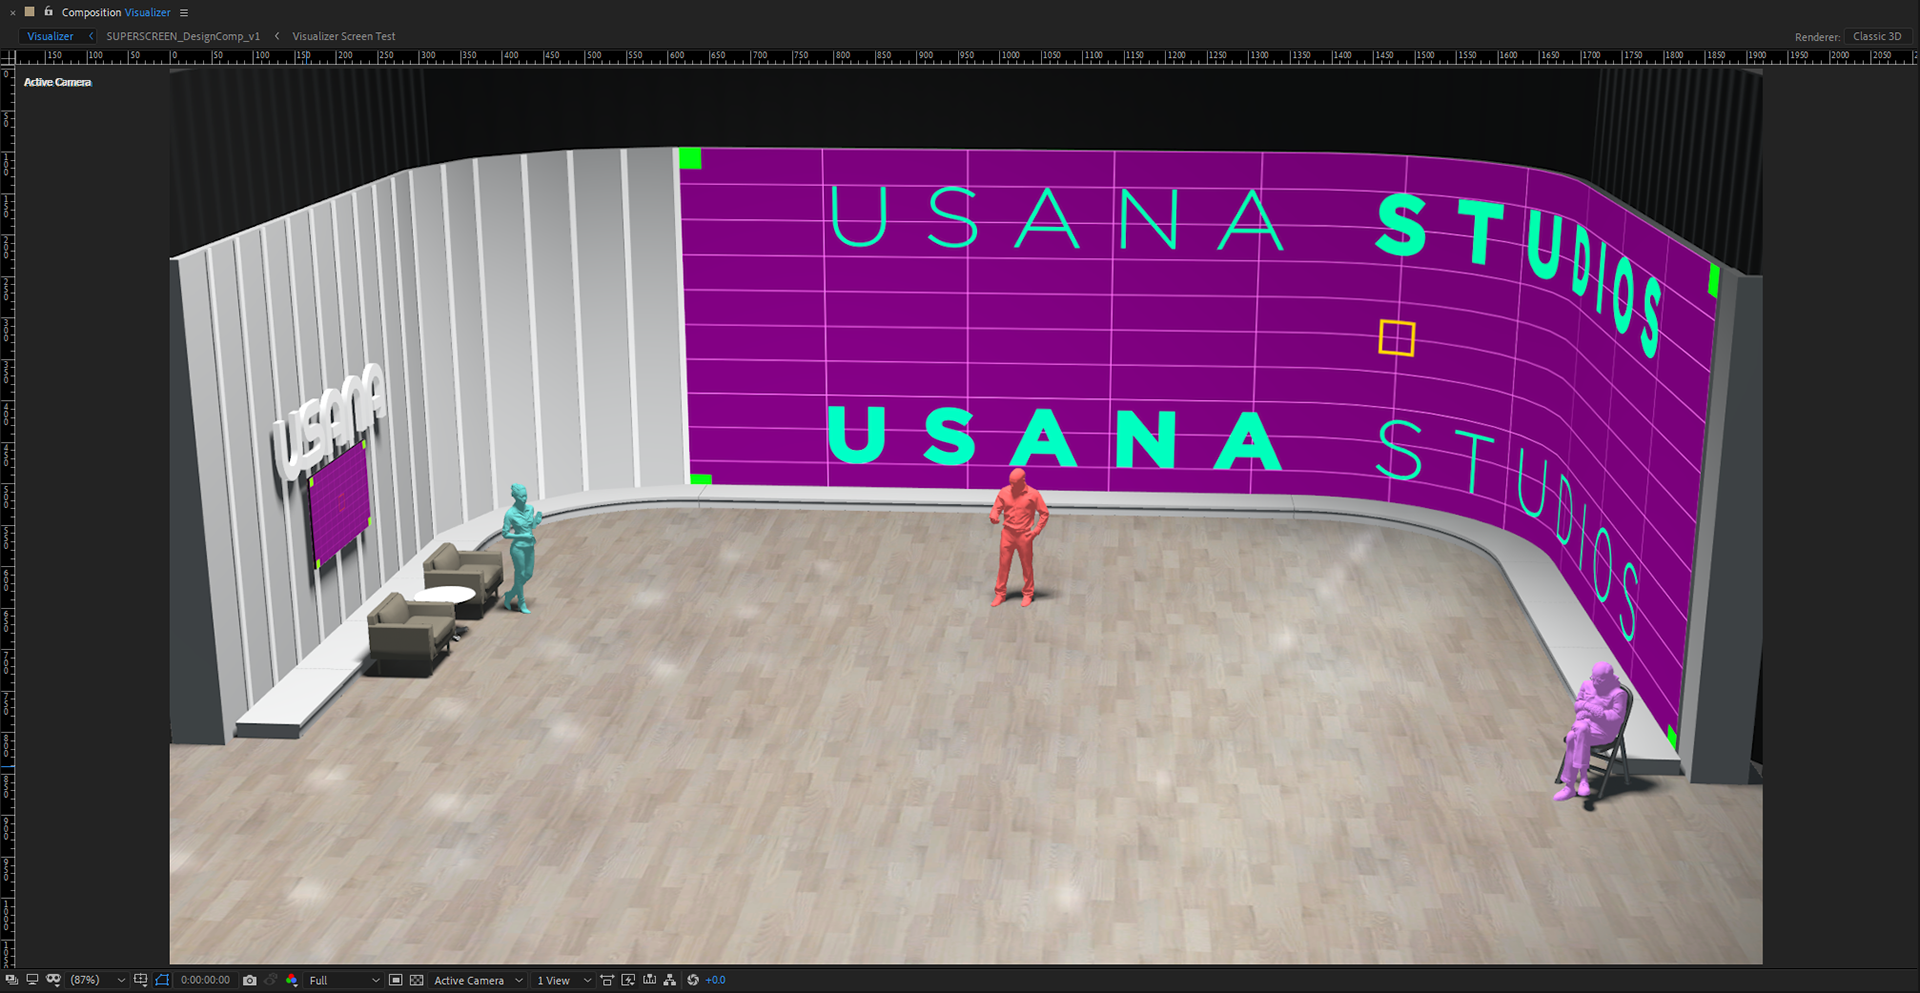Toggle Always Preview This View
This screenshot has height=993, width=1920.
12,980
